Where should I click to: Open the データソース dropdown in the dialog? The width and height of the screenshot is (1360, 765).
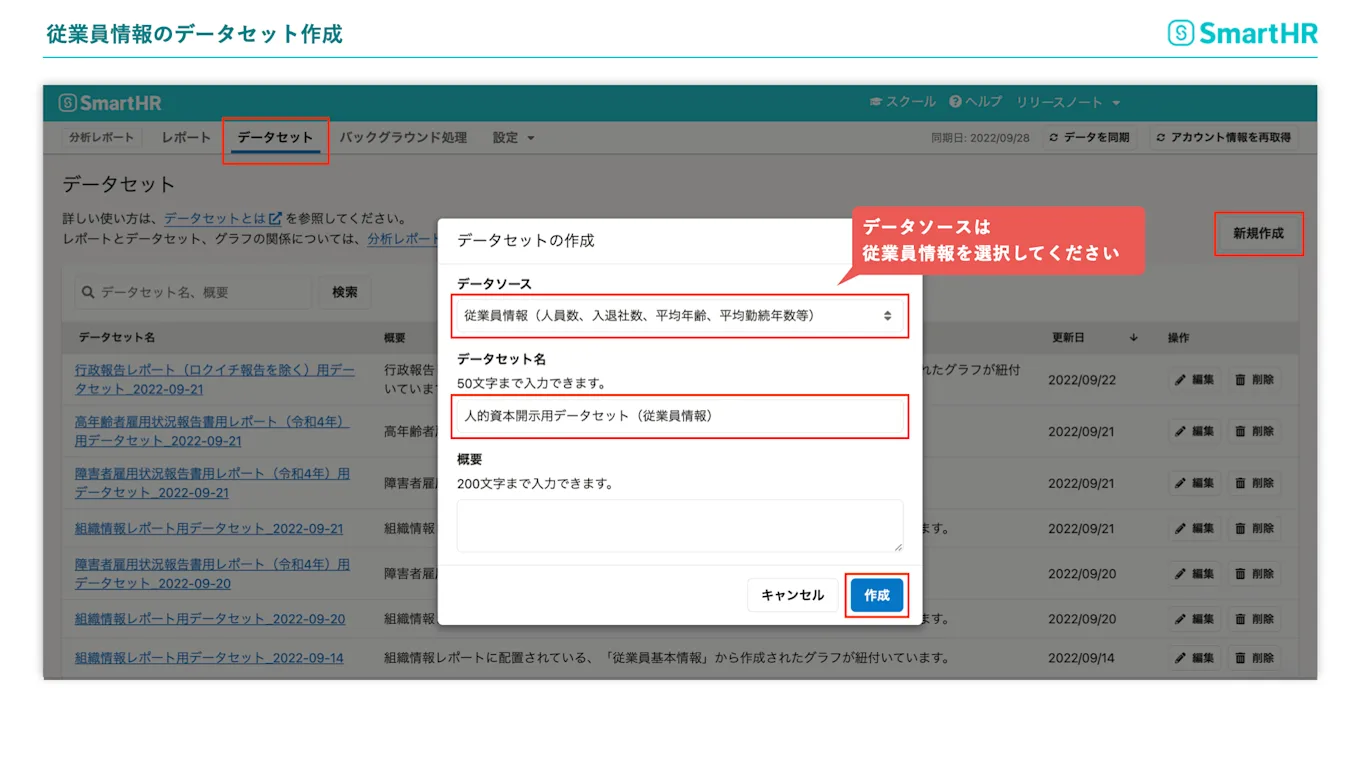tap(680, 316)
